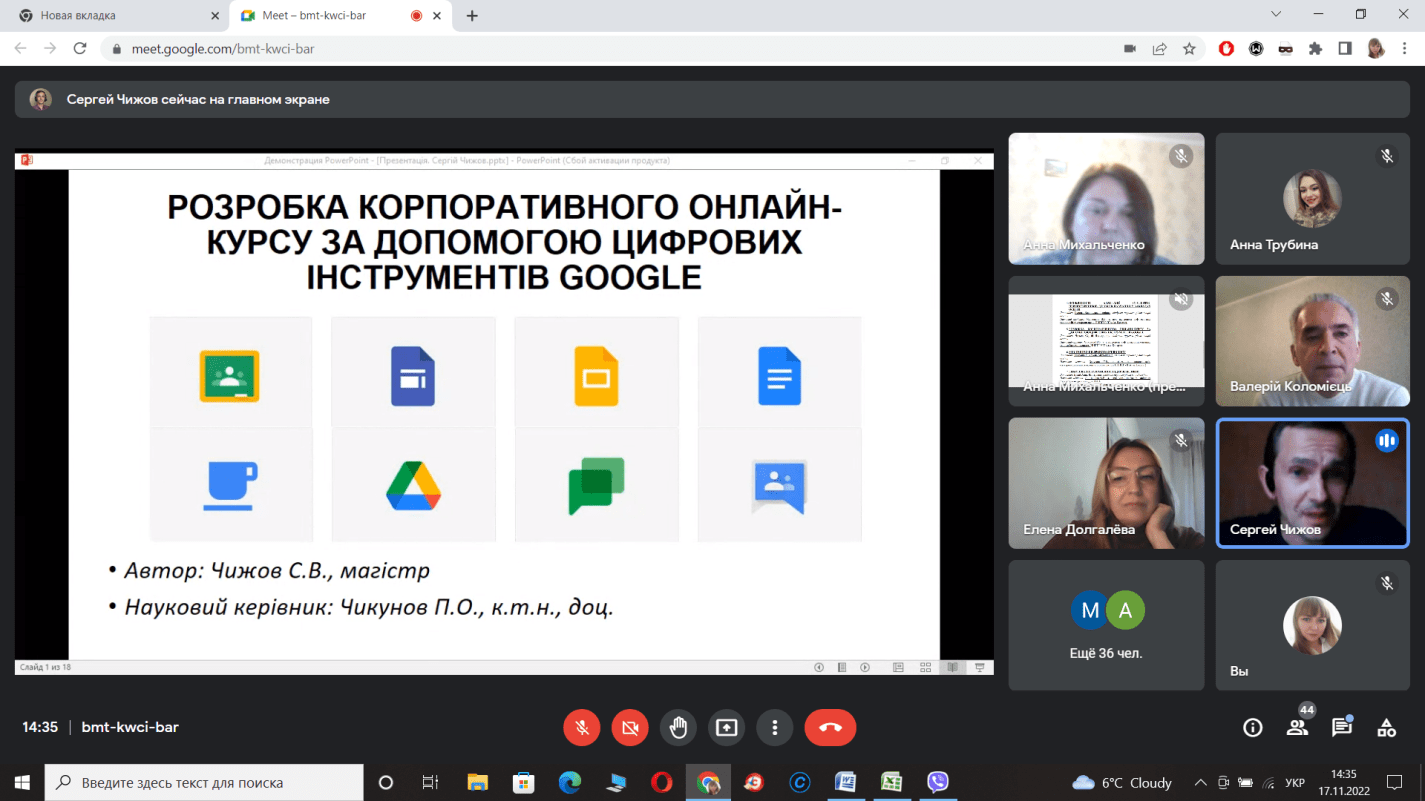Switch to the 'Новая вкладка' browser tab
The image size is (1425, 801).
[115, 16]
